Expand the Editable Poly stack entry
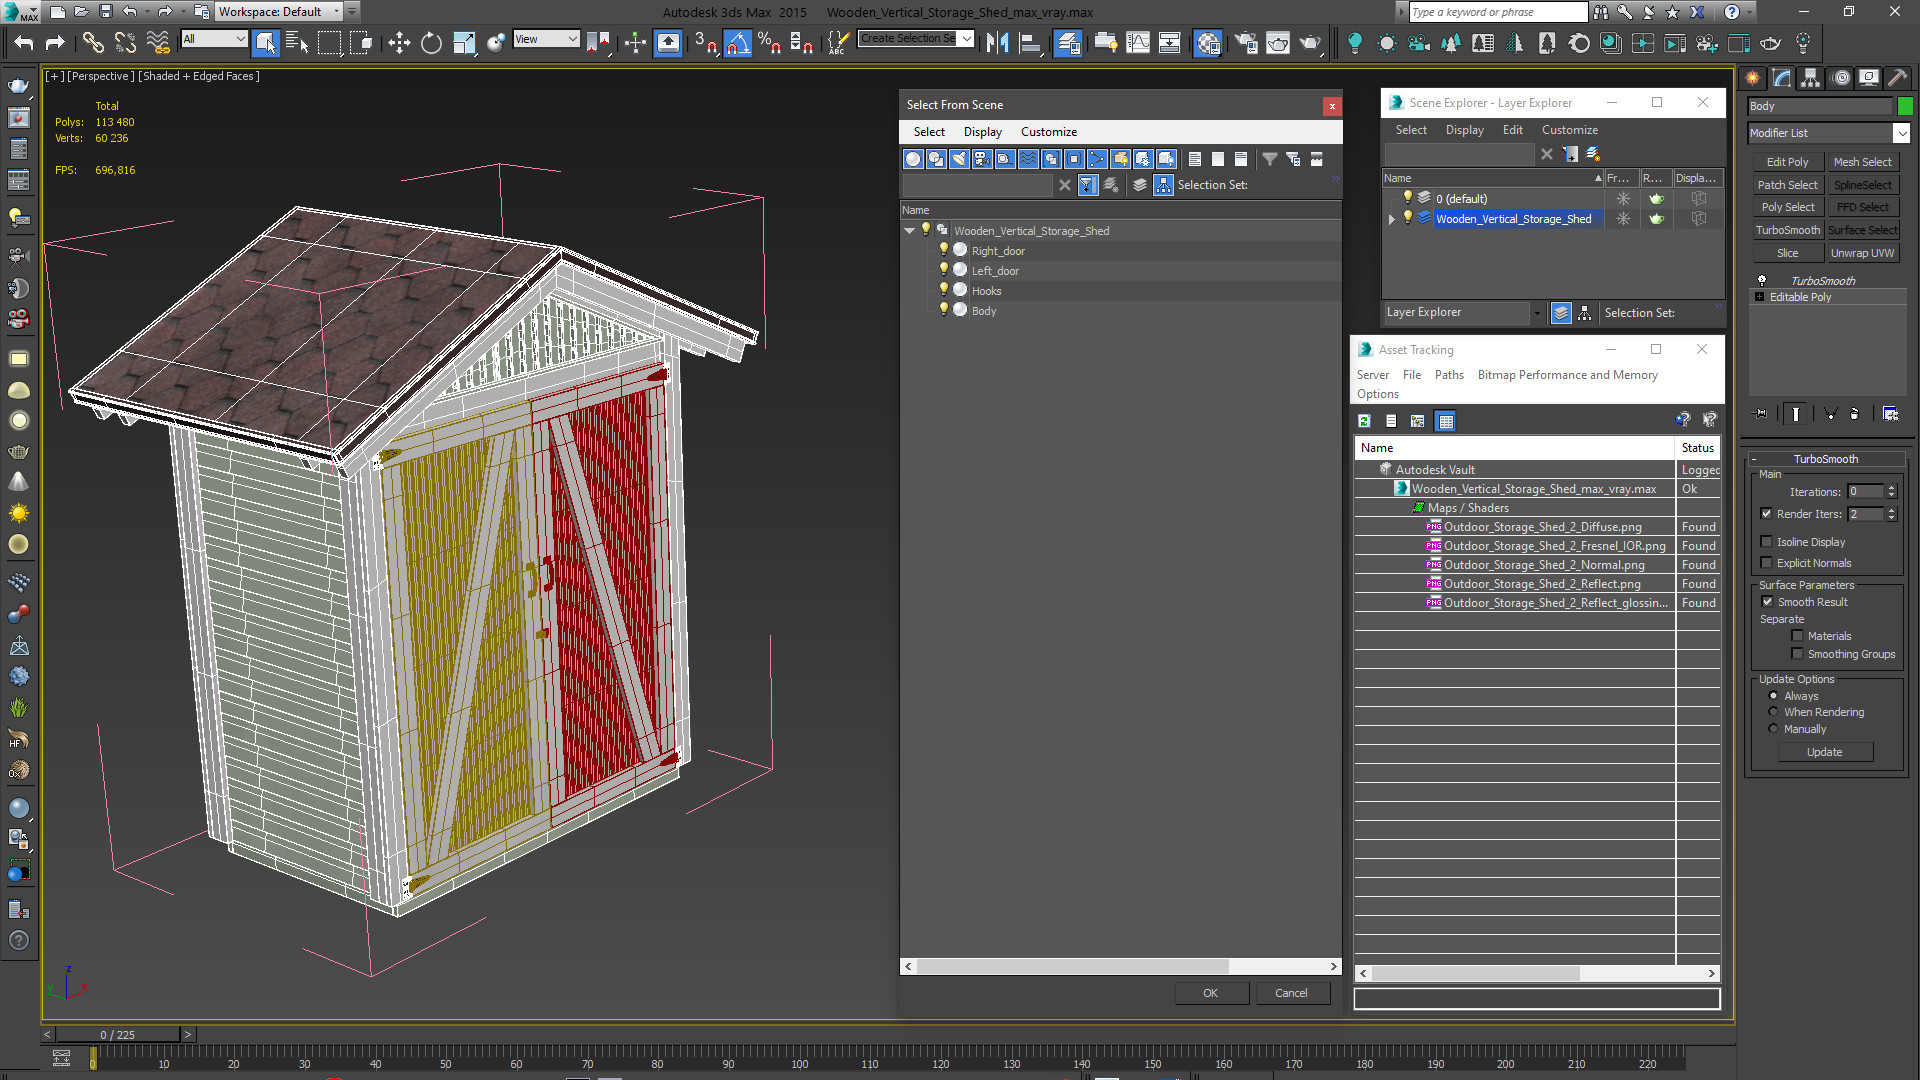This screenshot has height=1080, width=1920. pos(1760,297)
